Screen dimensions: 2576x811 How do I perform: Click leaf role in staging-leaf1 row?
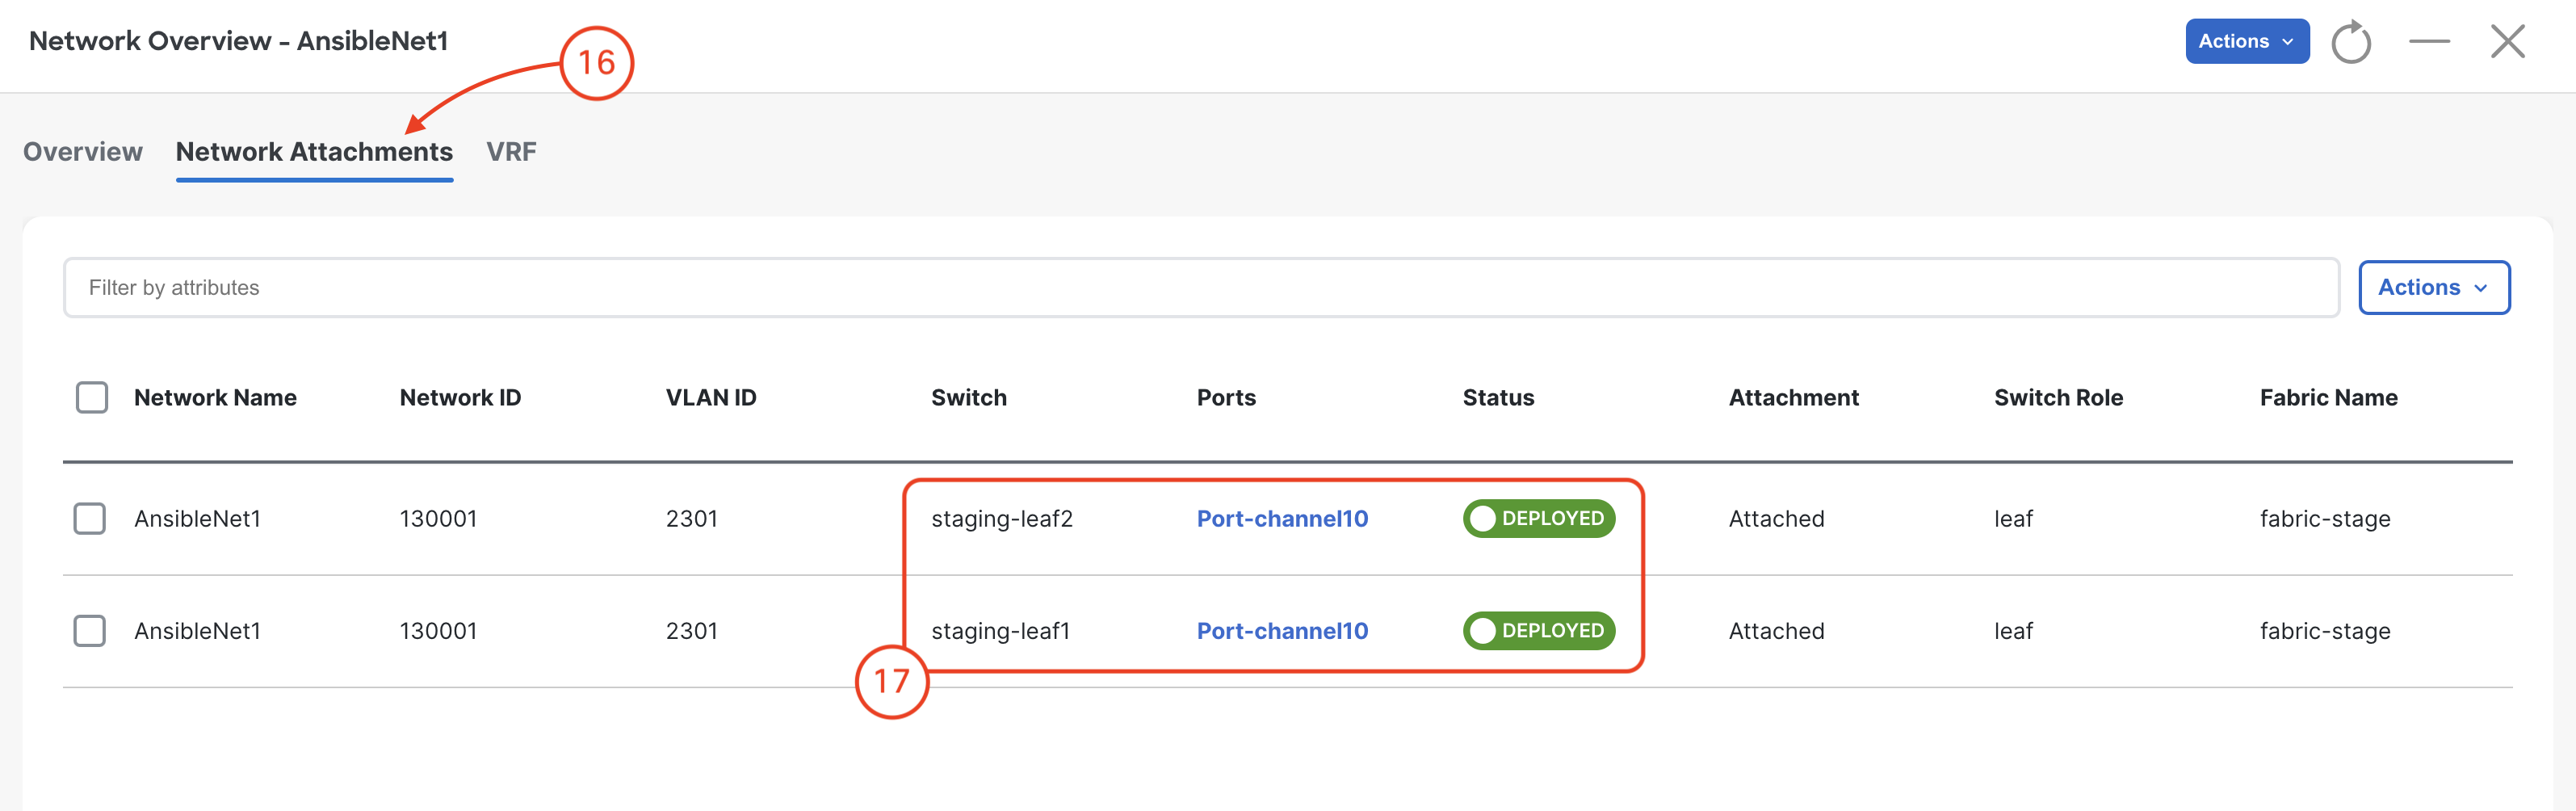(2013, 631)
